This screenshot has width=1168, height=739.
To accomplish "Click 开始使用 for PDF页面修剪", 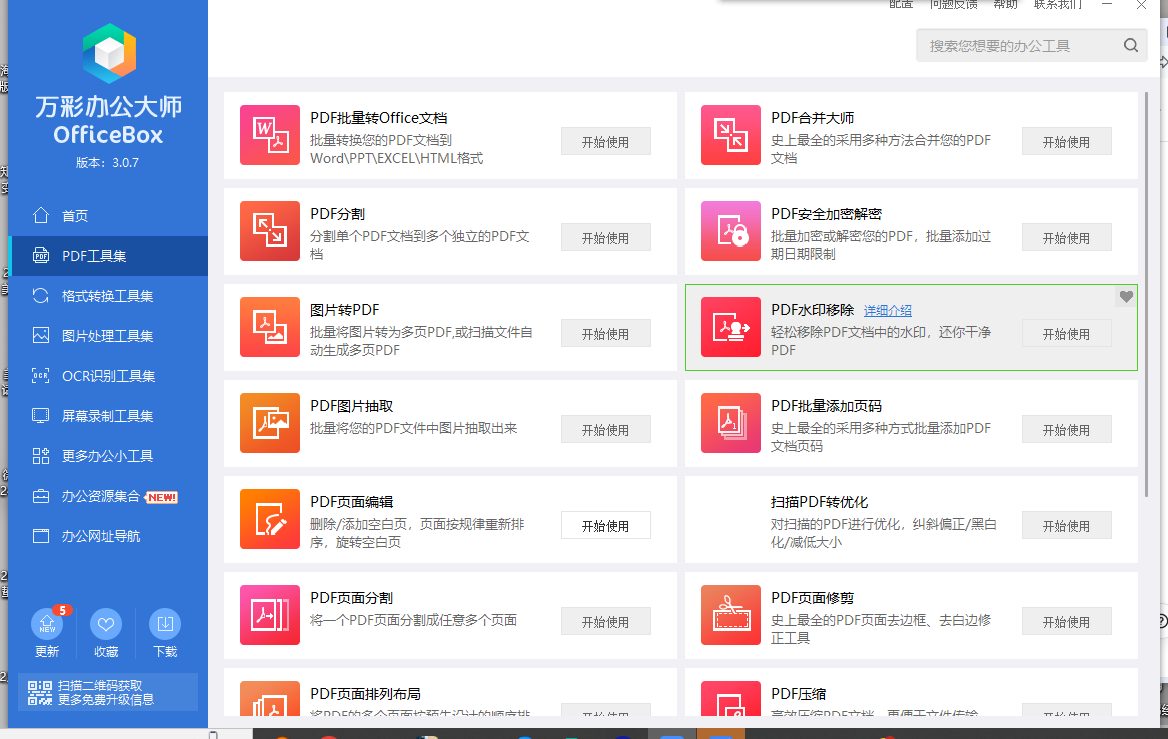I will tap(1067, 622).
